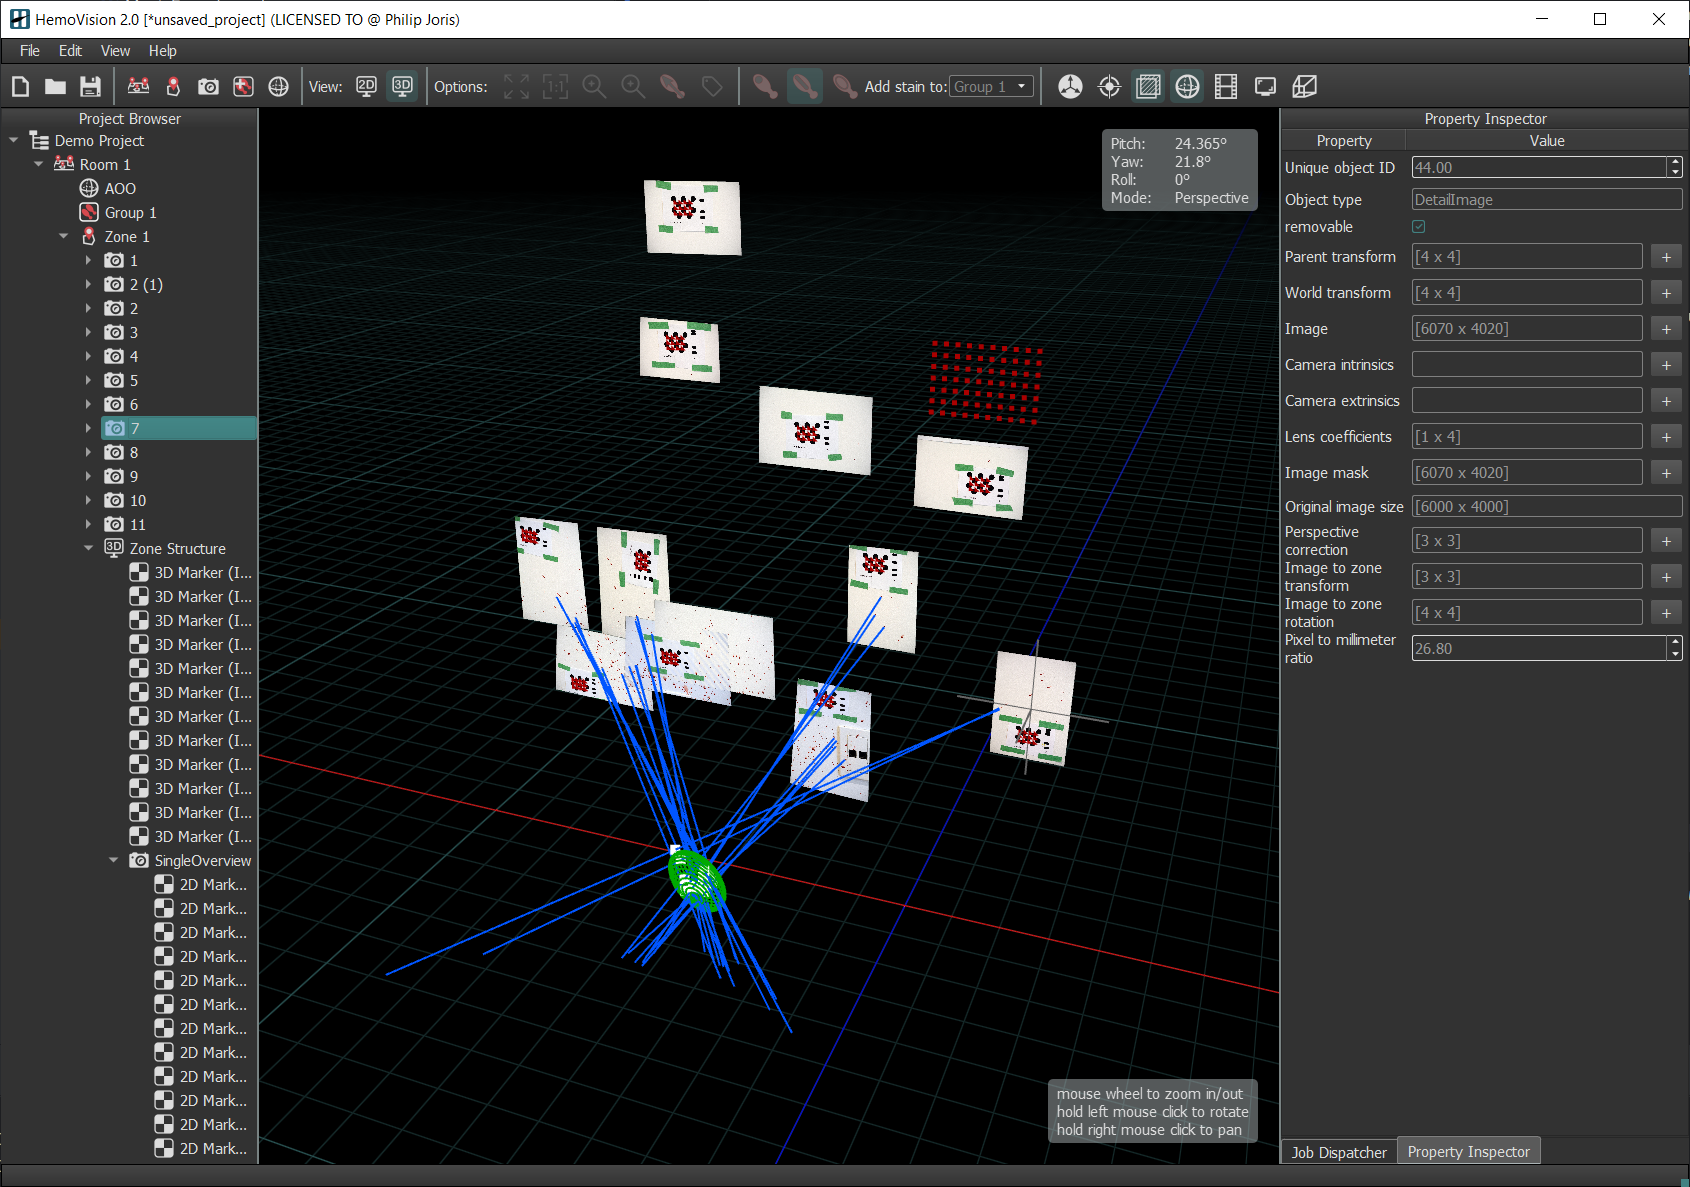Click the screen capture monitor icon

coord(1265,87)
